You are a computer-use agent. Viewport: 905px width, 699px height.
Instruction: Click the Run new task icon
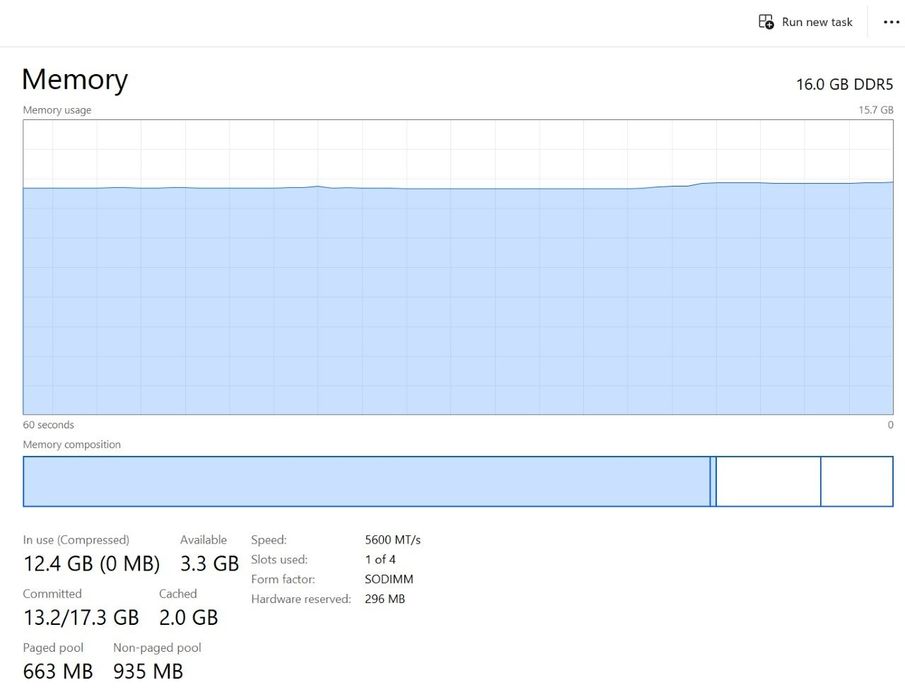click(x=766, y=22)
